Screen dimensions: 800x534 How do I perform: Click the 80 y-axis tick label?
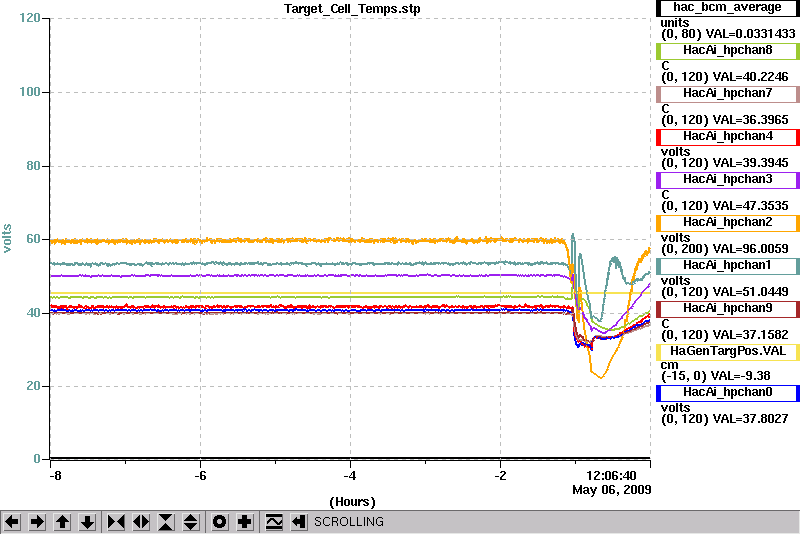click(33, 166)
